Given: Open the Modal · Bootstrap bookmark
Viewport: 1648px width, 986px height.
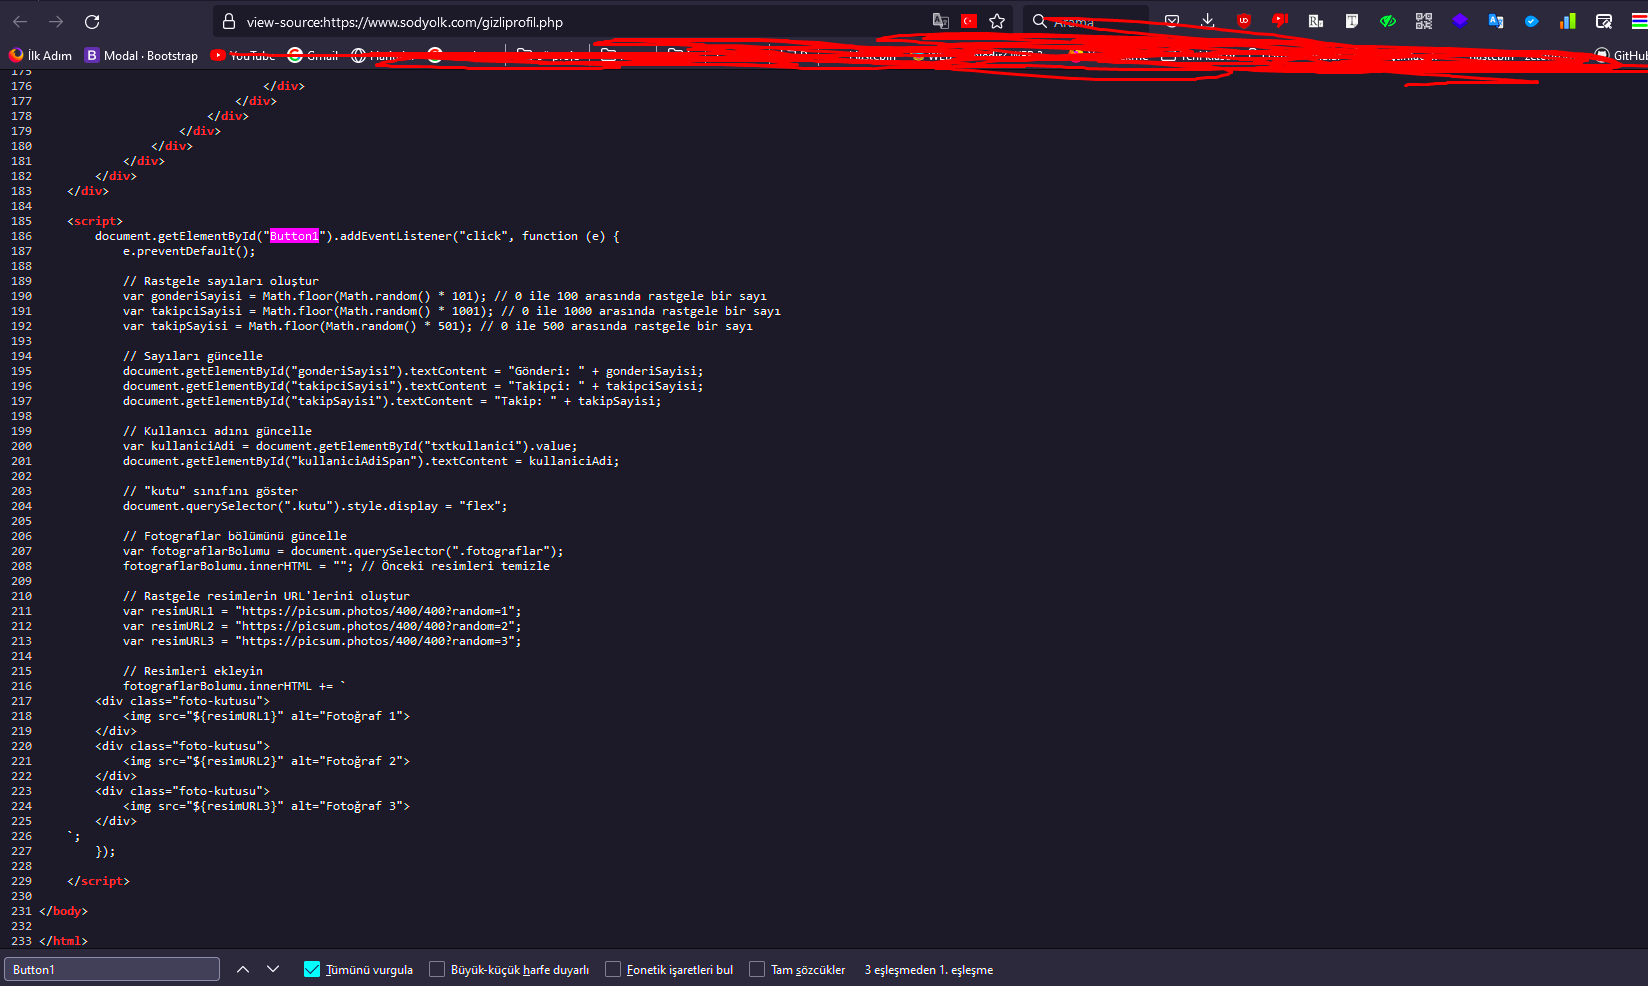Looking at the screenshot, I should click(141, 56).
